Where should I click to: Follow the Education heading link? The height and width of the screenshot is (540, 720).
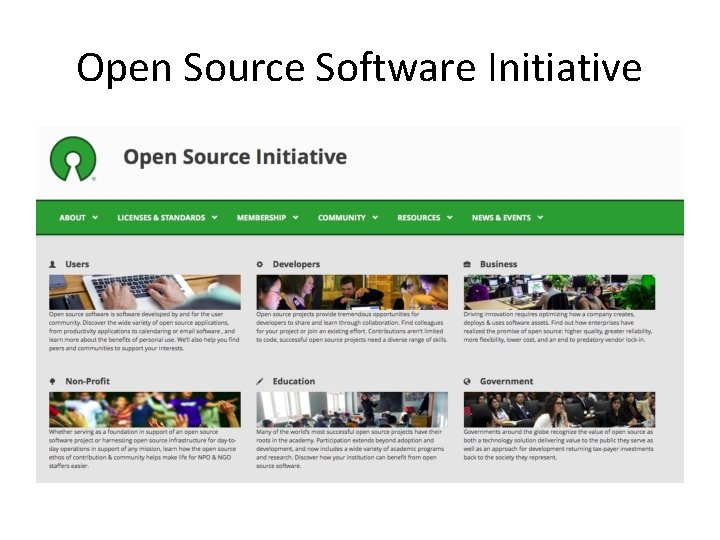click(x=294, y=381)
